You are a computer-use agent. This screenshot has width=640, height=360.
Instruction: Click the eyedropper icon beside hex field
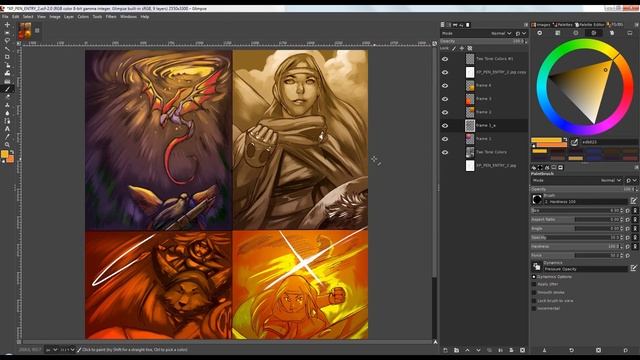pyautogui.click(x=574, y=142)
